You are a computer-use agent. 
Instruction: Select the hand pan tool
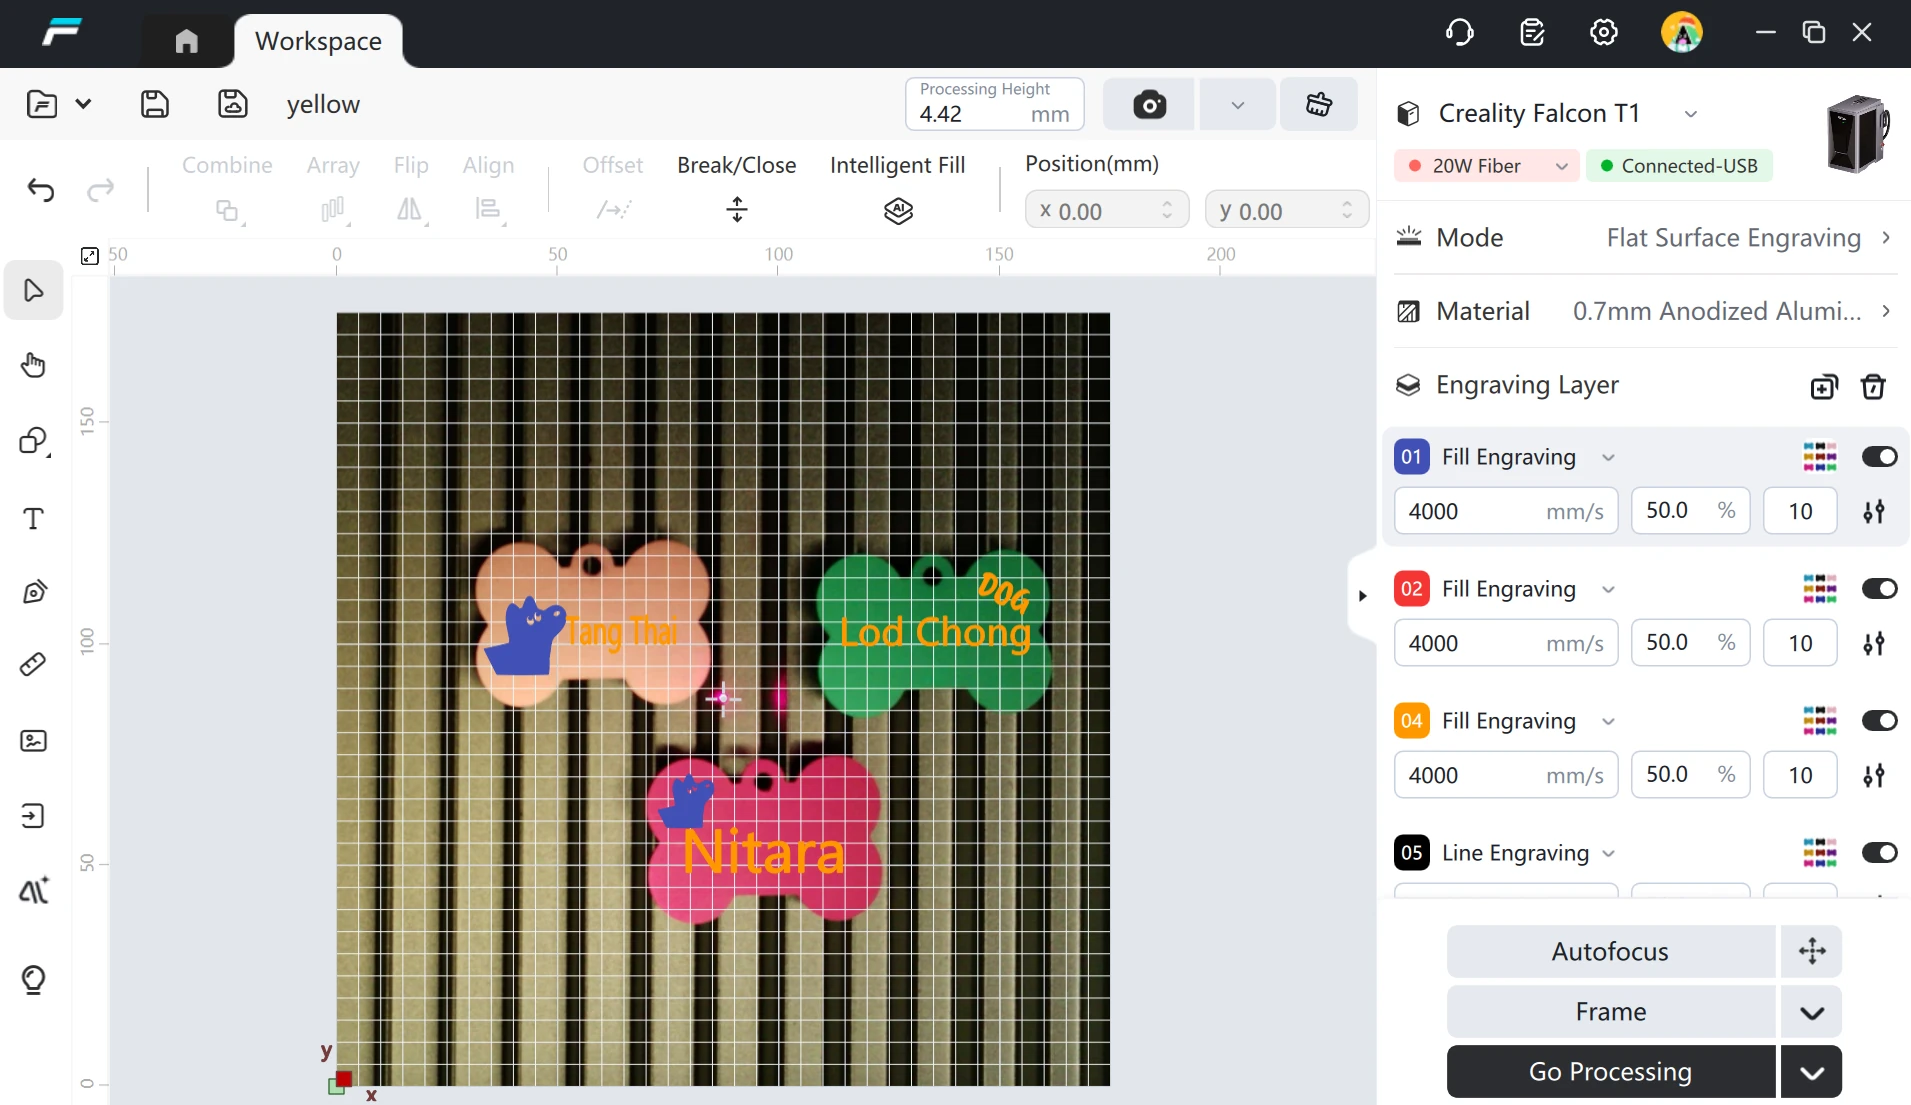pos(33,365)
